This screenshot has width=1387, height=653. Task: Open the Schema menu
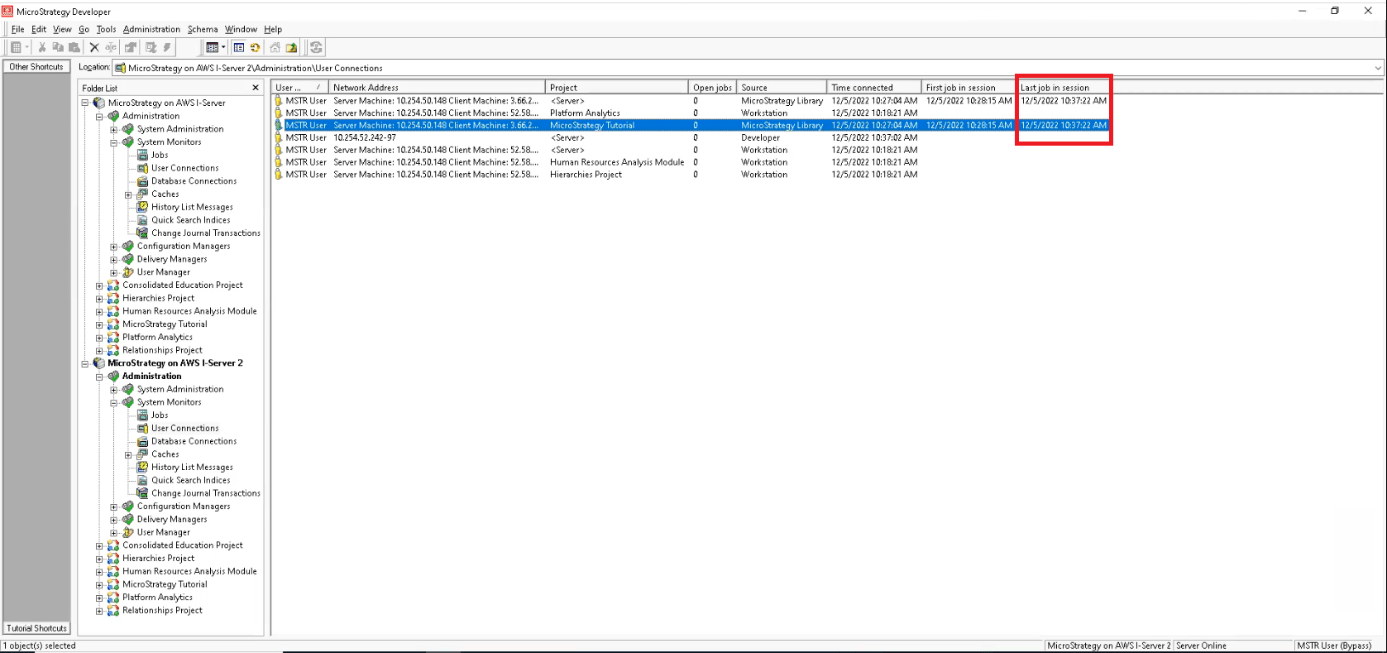point(203,29)
